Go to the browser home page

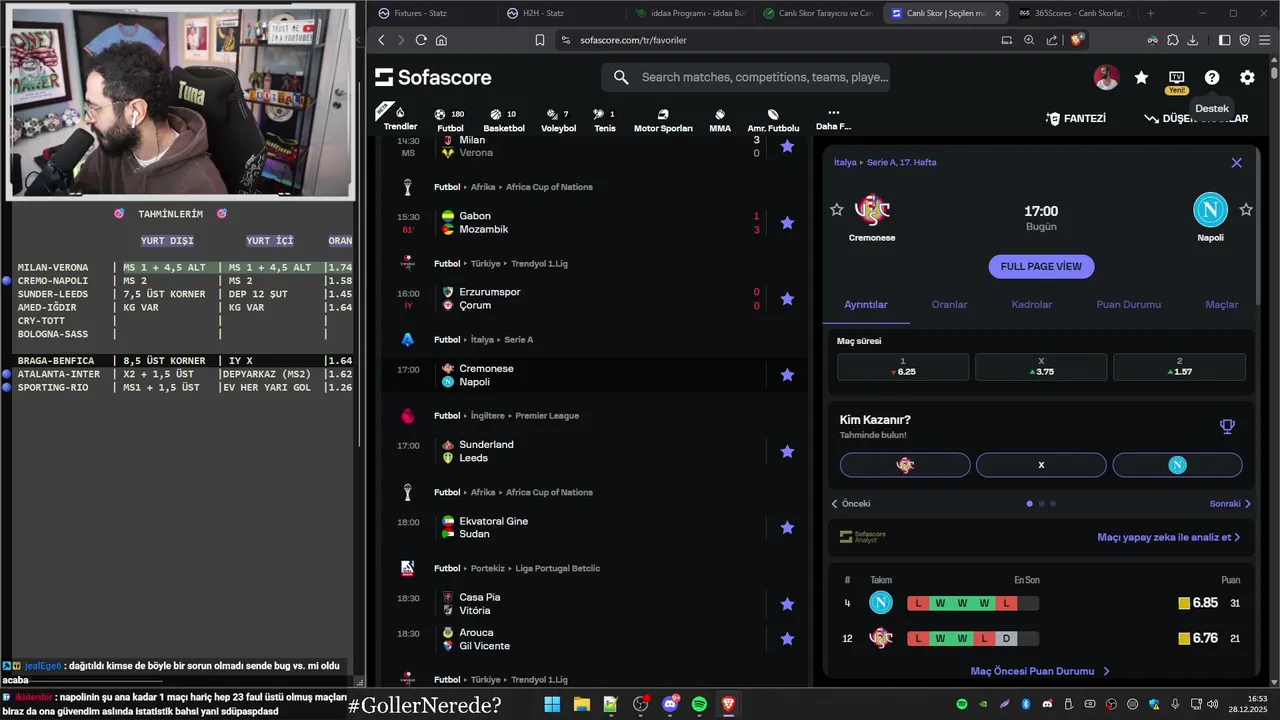[x=441, y=40]
